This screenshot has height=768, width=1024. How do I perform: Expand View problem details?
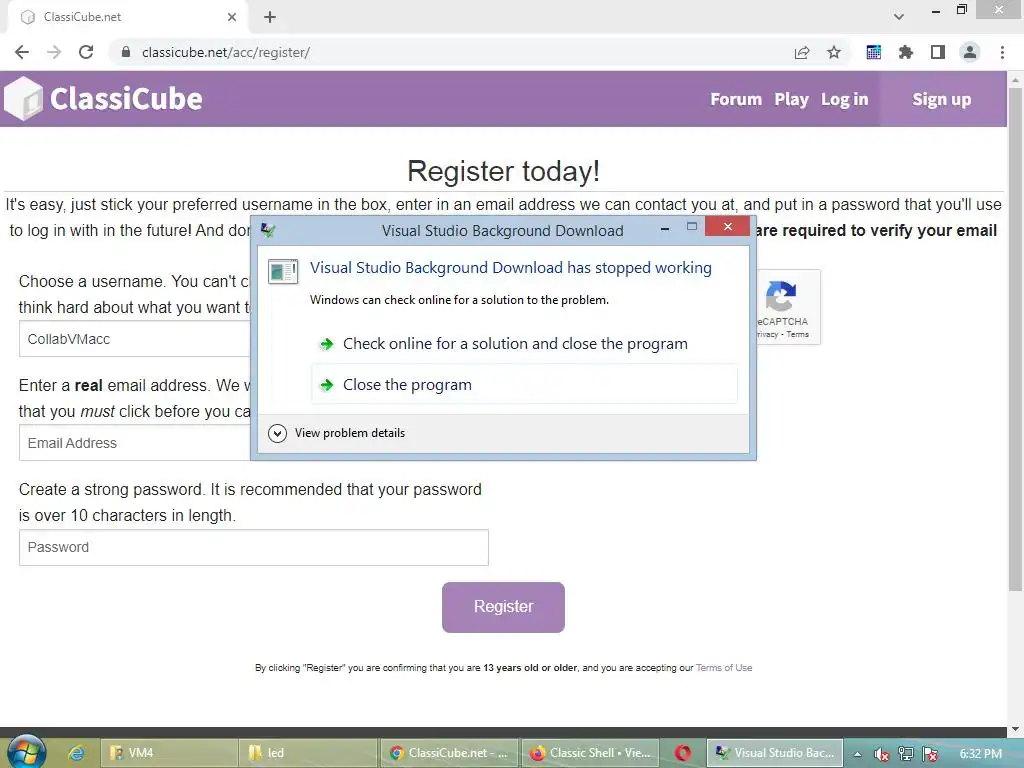pyautogui.click(x=336, y=433)
